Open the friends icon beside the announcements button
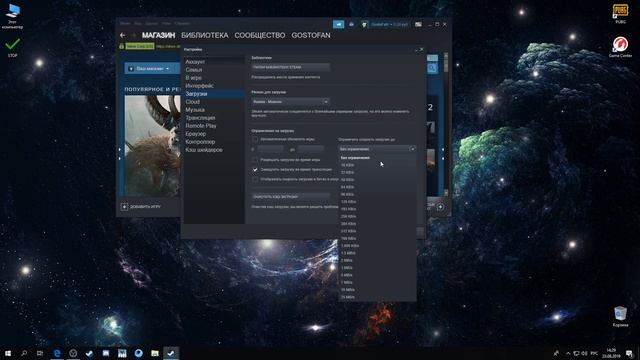 351,24
